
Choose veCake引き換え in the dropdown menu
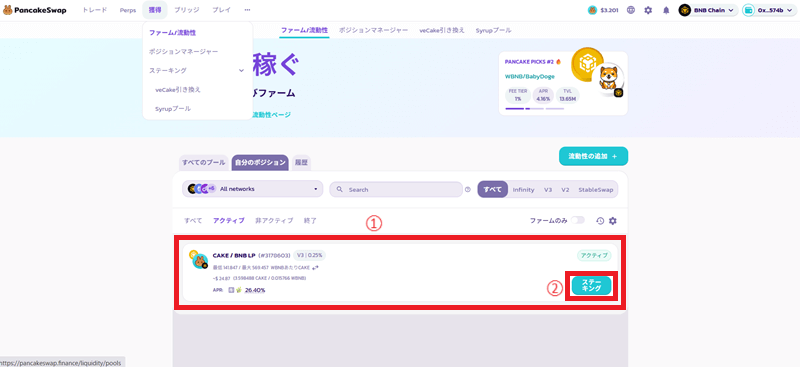click(x=178, y=89)
